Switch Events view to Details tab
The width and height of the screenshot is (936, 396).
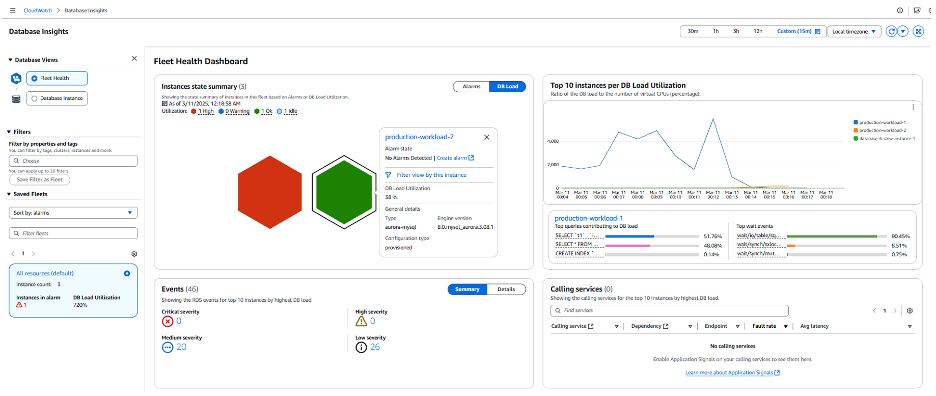tap(506, 289)
